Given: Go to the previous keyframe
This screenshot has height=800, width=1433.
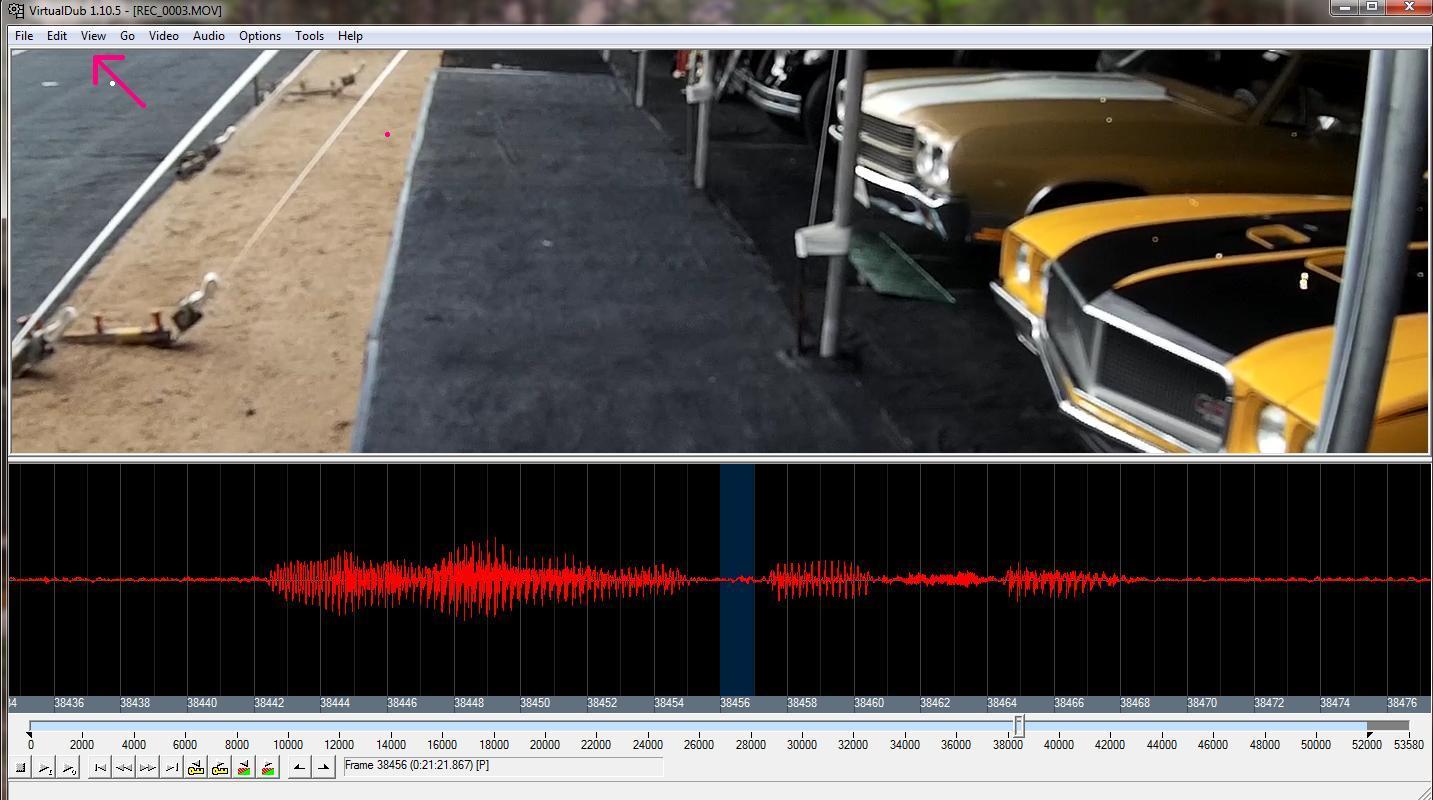Looking at the screenshot, I should click(x=196, y=768).
